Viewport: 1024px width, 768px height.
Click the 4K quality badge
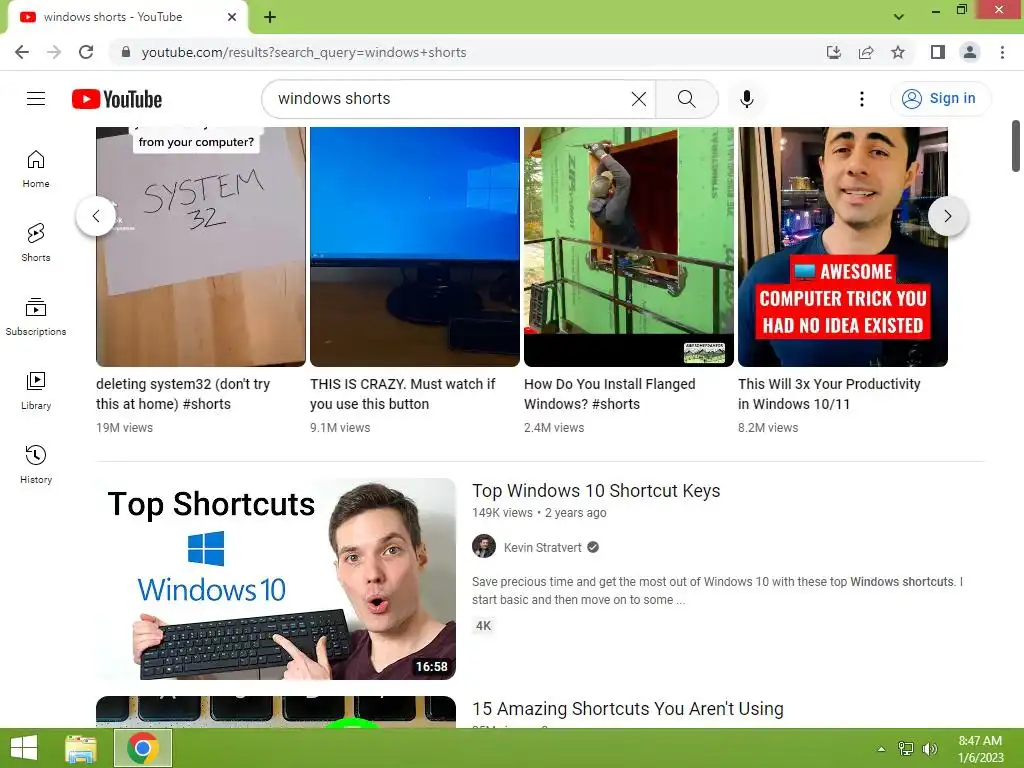(x=483, y=626)
